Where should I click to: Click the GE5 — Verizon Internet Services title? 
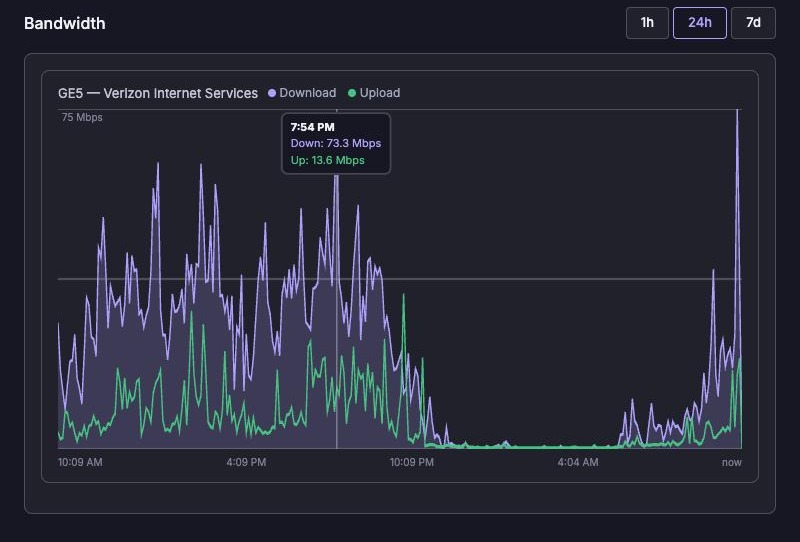pos(158,93)
